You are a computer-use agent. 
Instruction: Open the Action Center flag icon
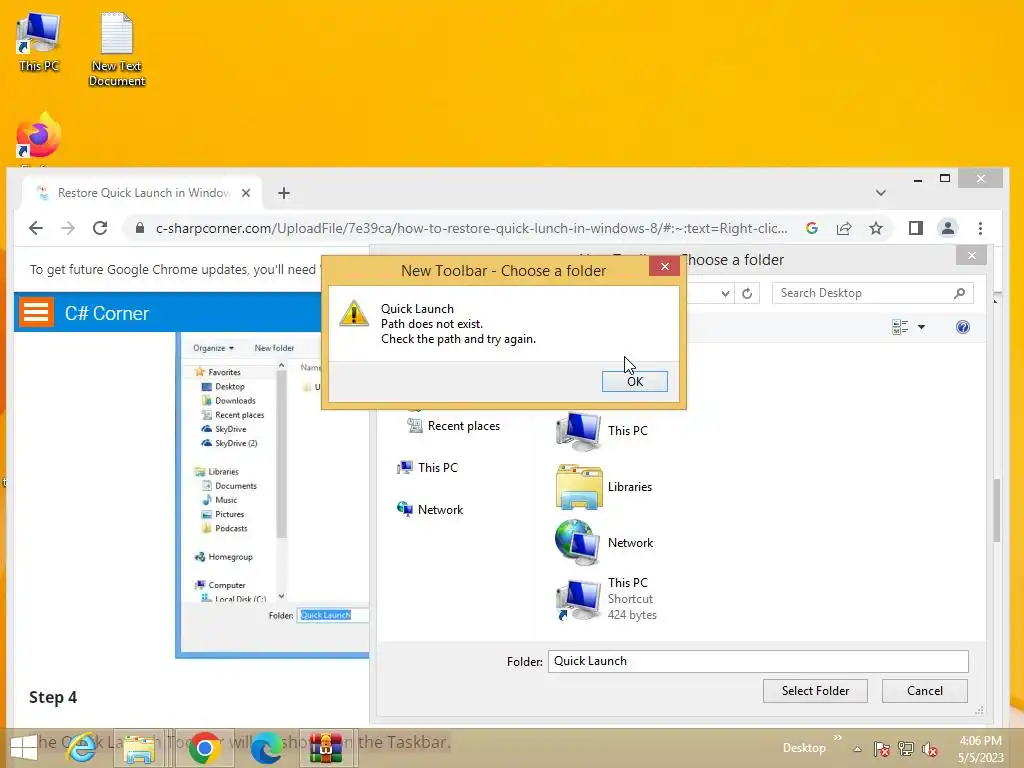point(881,749)
